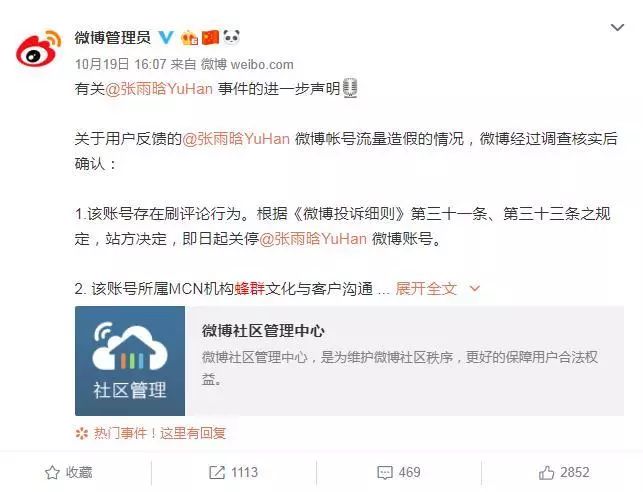643x492 pixels.
Task: Click the panda badge icon
Action: [x=232, y=37]
